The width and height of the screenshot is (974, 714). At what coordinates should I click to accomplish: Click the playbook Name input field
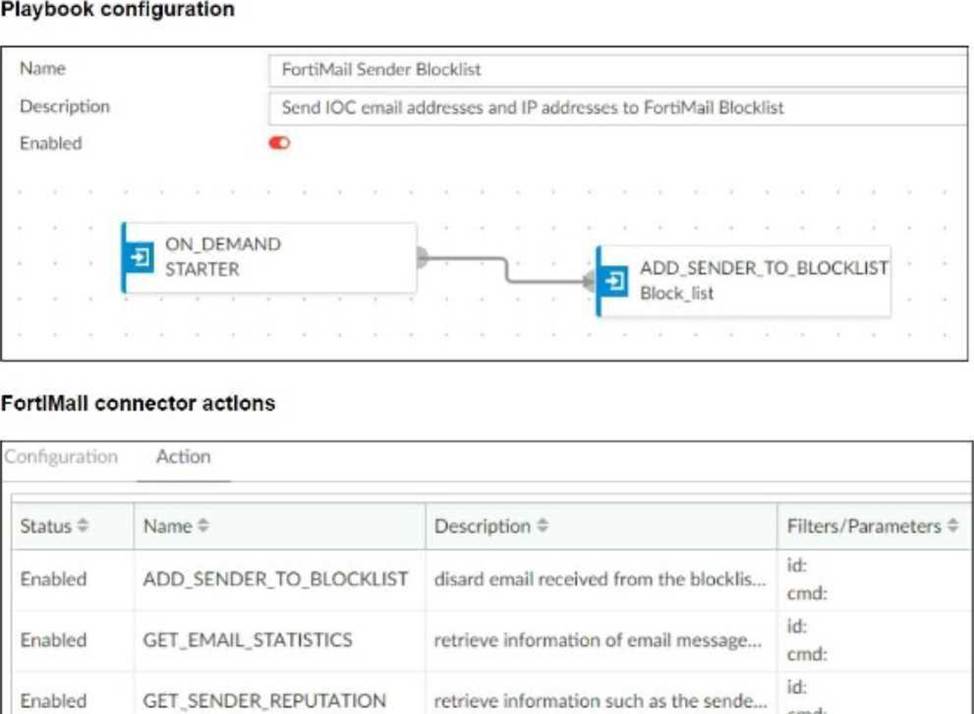point(615,70)
